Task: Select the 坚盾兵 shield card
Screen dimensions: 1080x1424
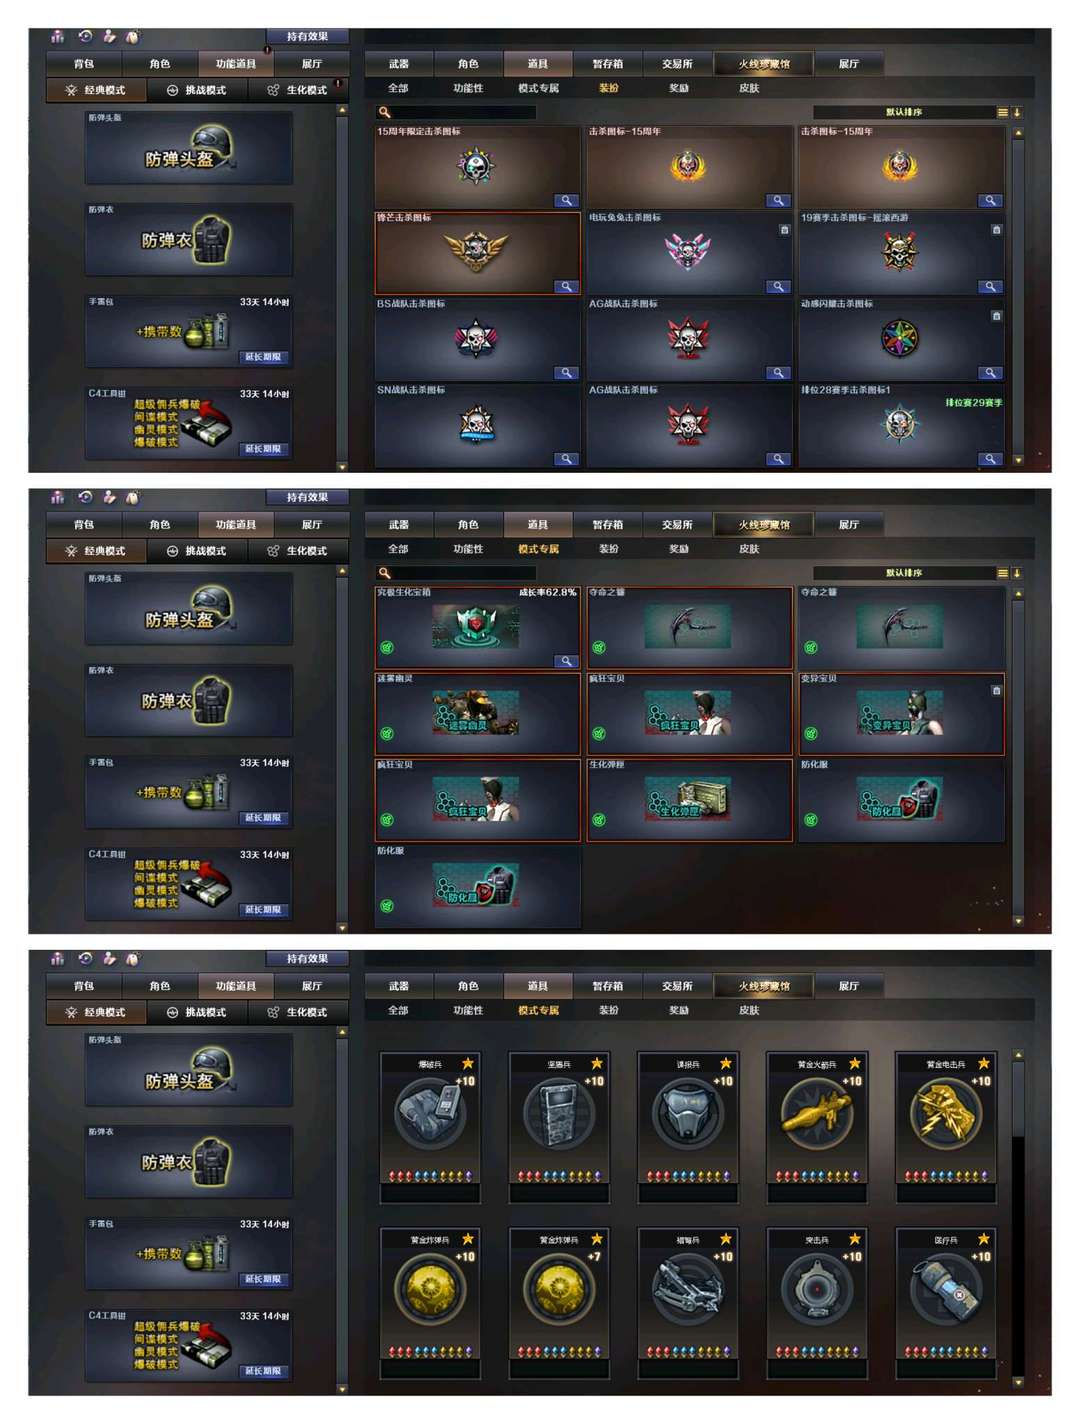Action: (x=558, y=1127)
